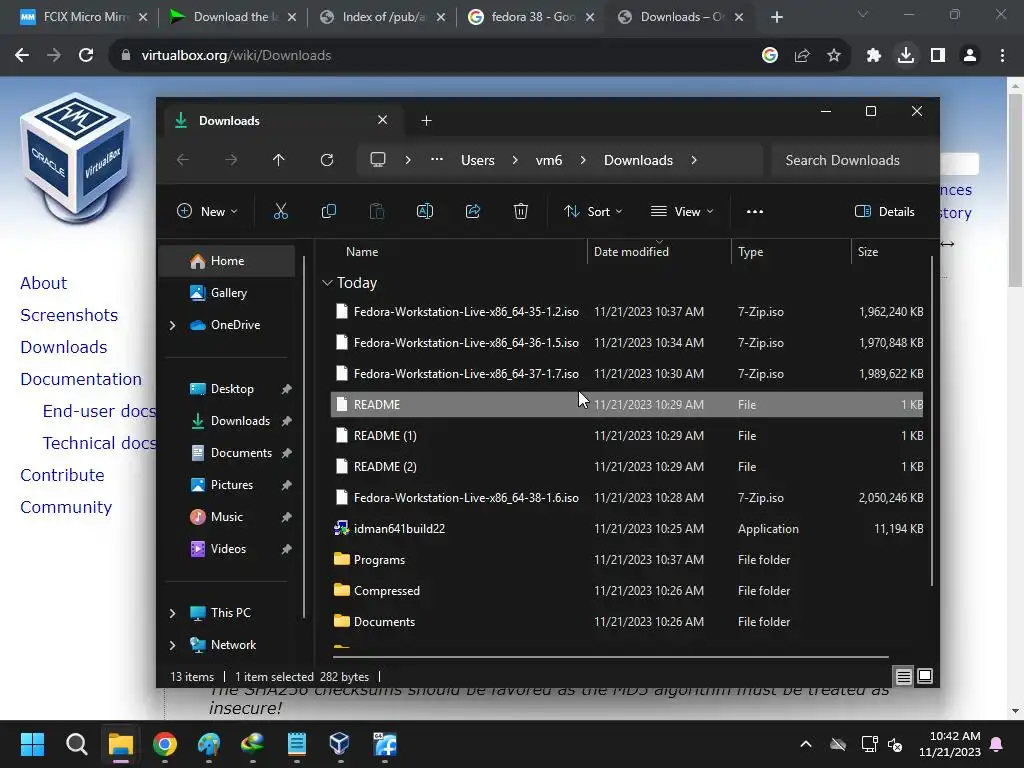
Task: Open Chrome downloads tray icon
Action: pos(906,56)
